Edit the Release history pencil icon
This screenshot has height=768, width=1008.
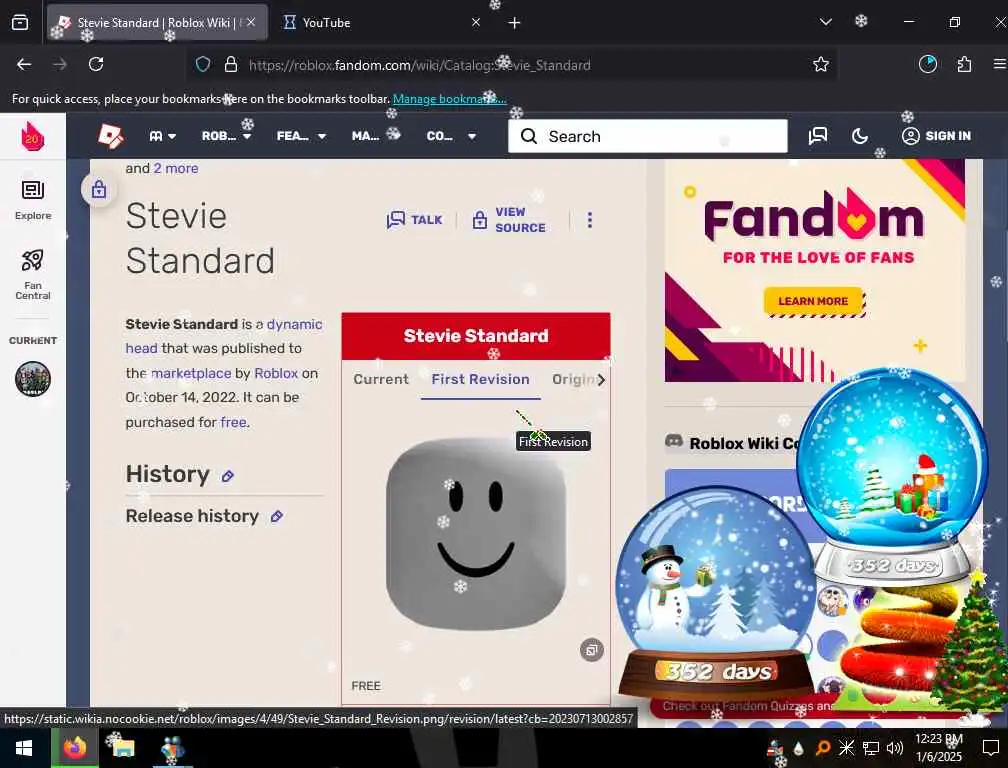point(276,517)
